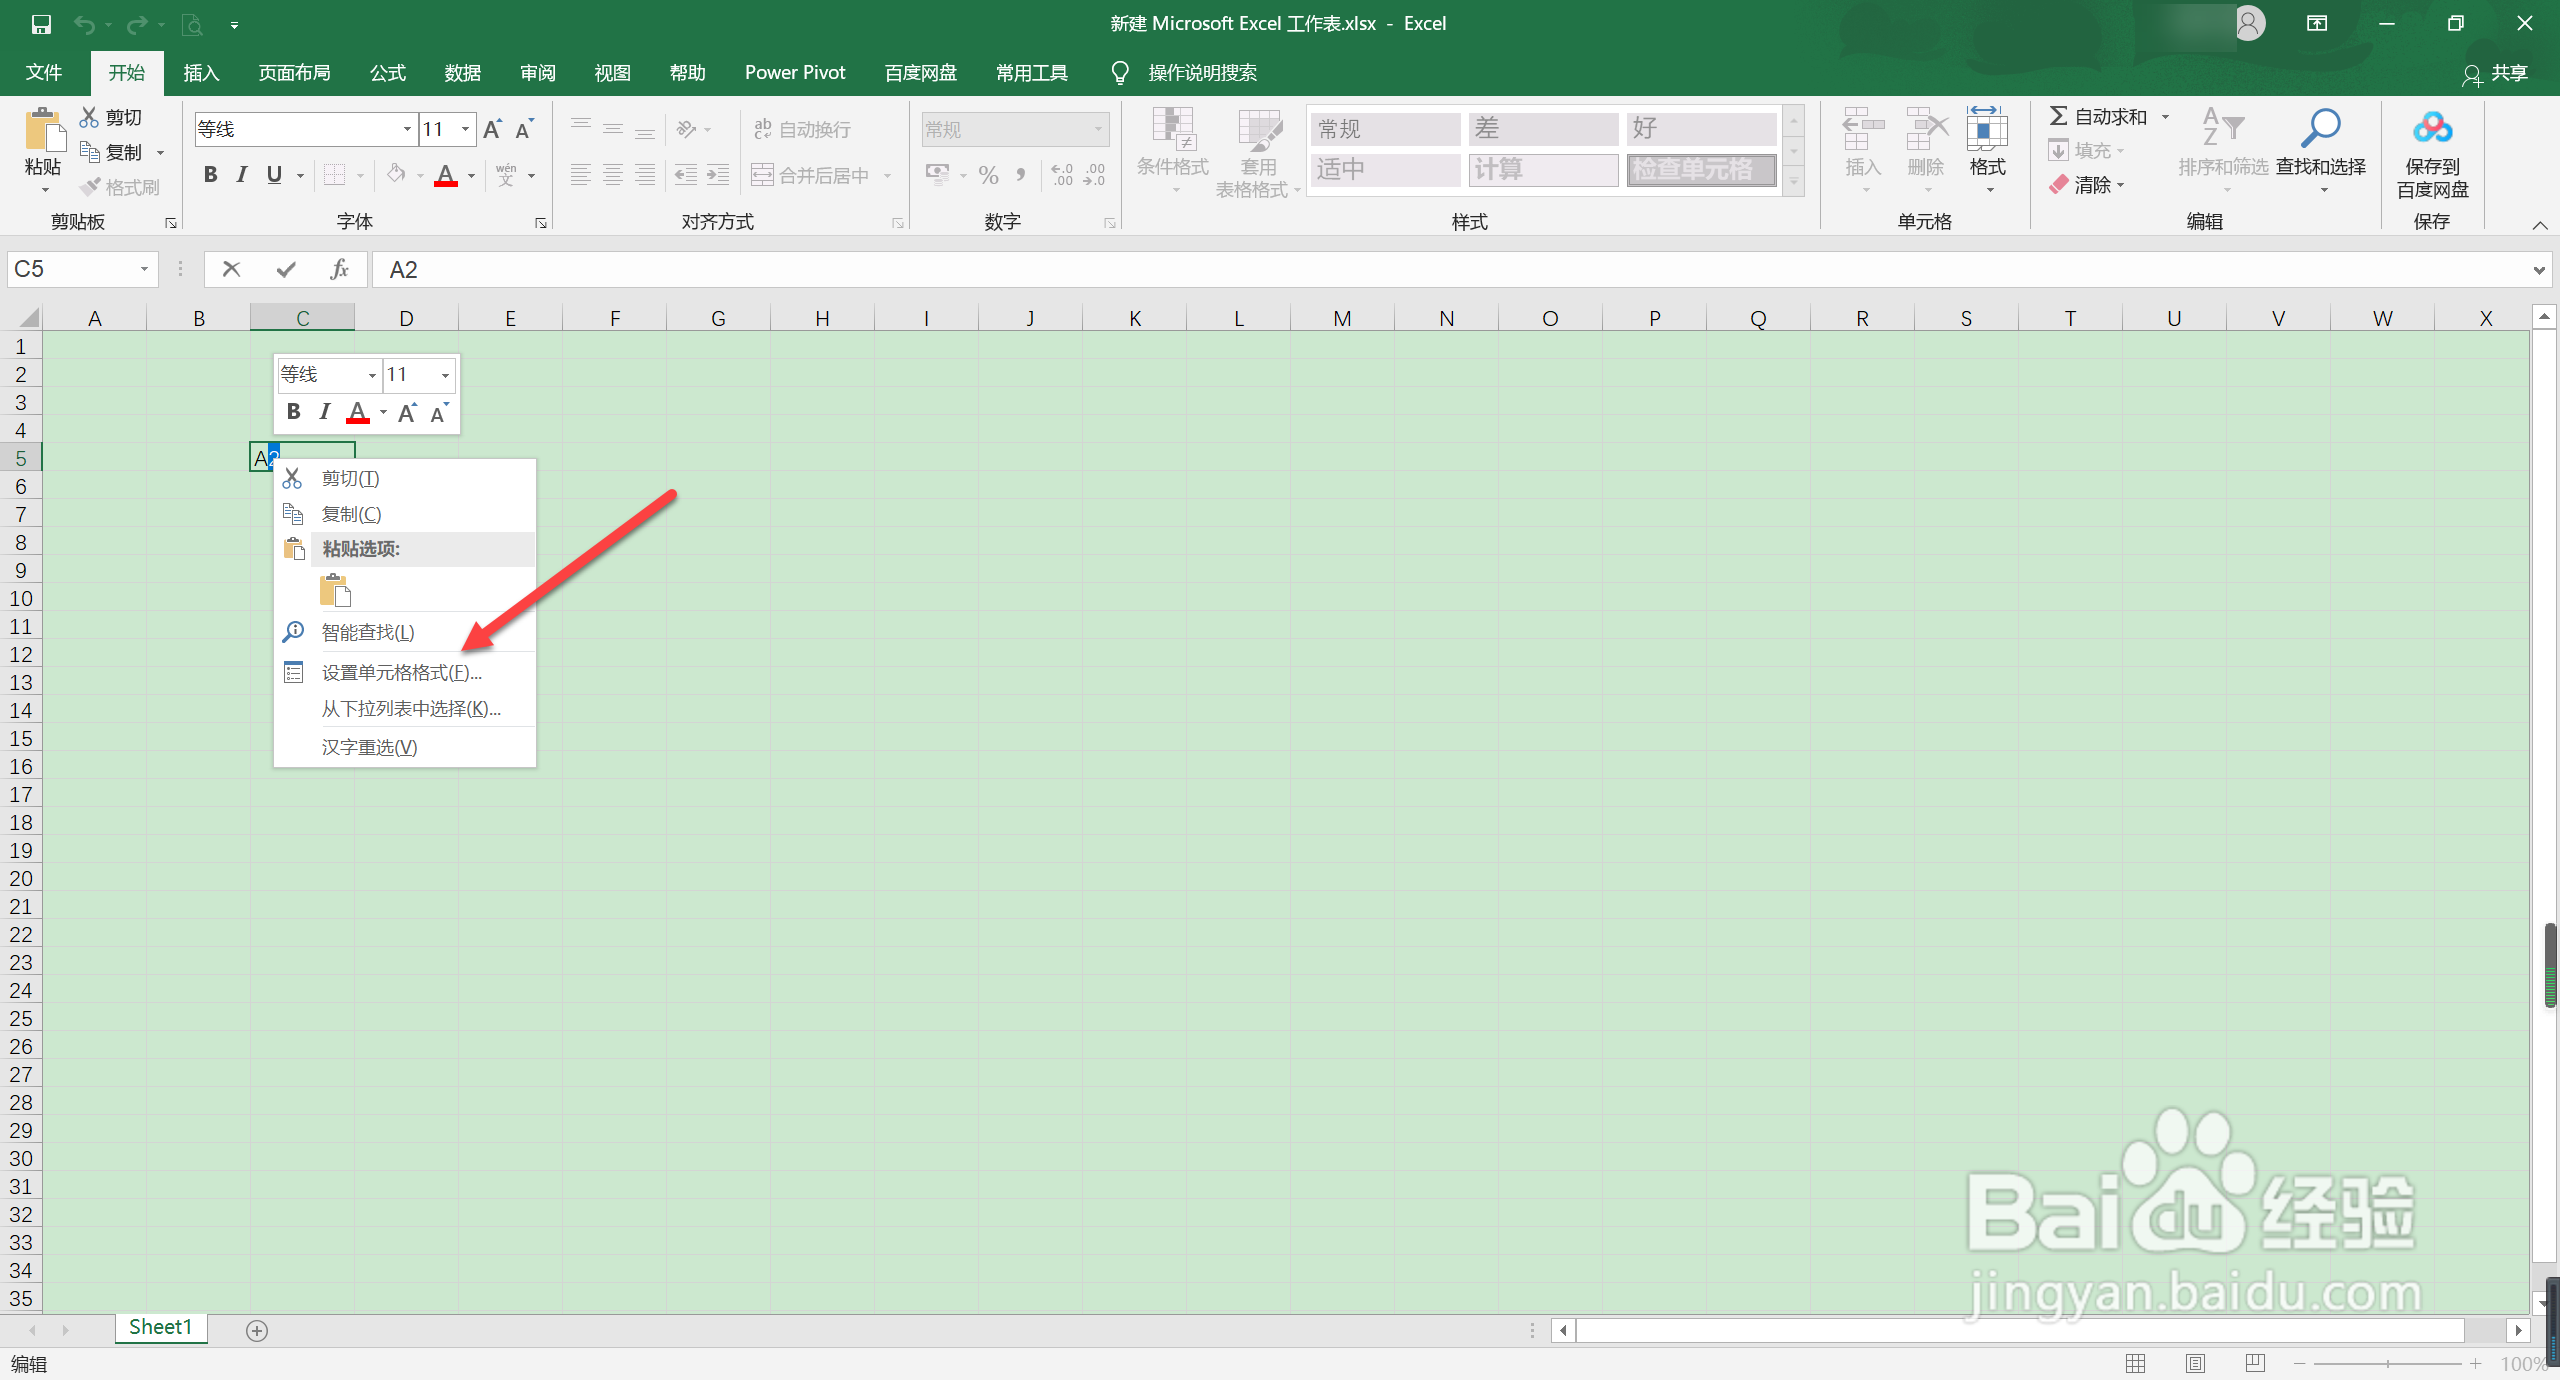Click paste icon under paste options in context menu
2560x1380 pixels.
tap(335, 590)
